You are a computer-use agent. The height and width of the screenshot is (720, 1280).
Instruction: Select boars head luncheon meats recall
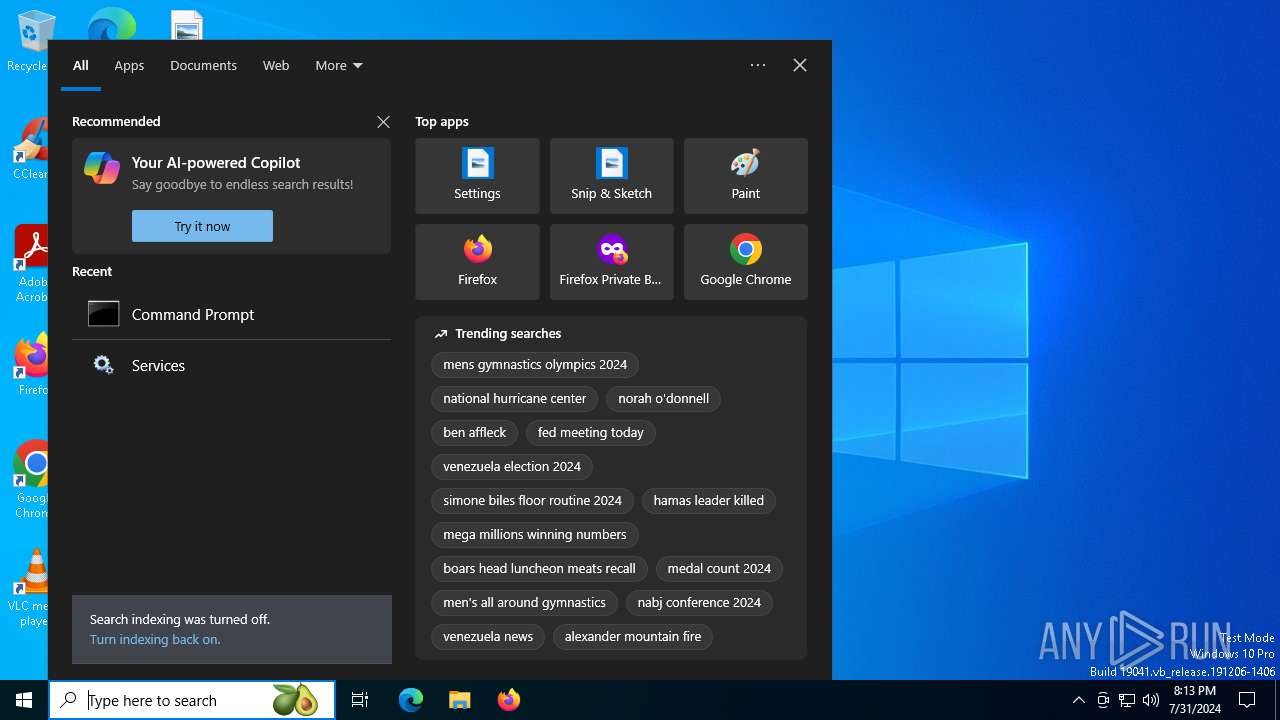[539, 569]
